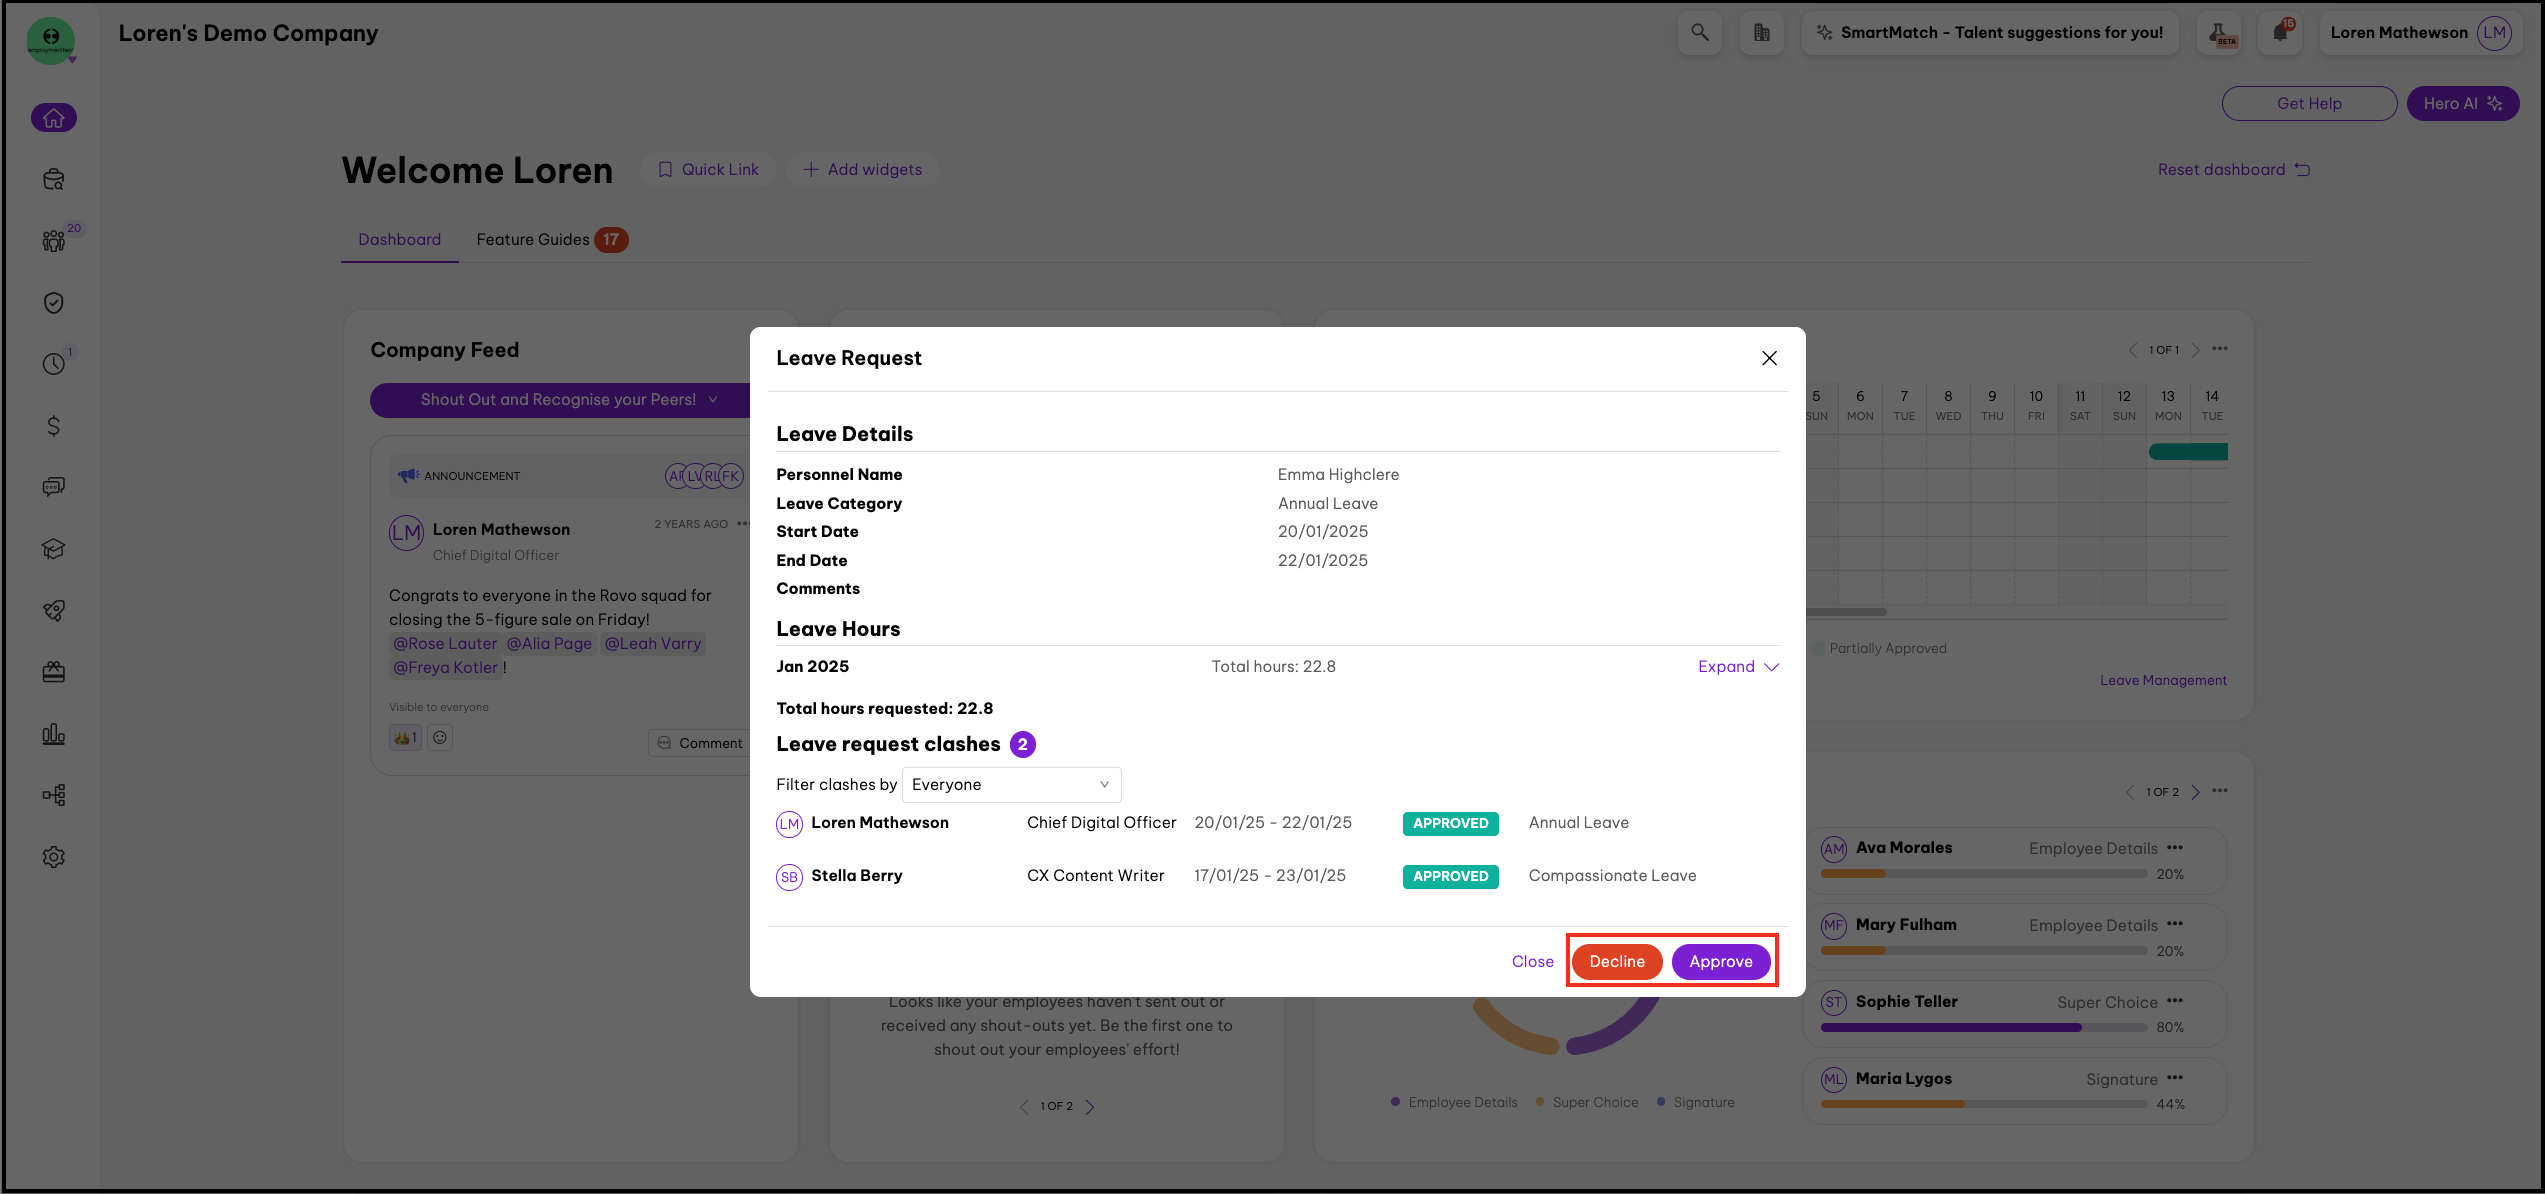Click Stella Berry's SB avatar in clashes

(x=789, y=877)
